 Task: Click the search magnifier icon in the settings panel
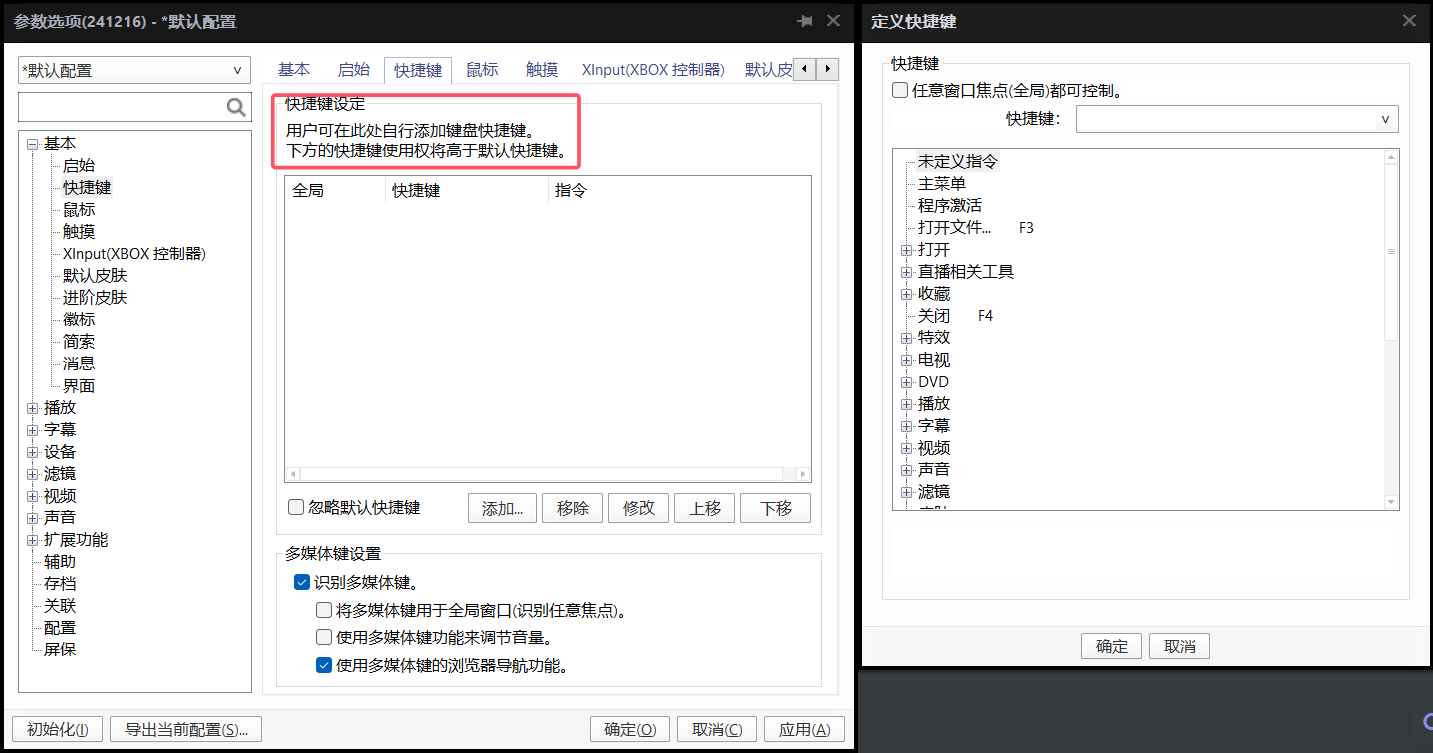click(236, 108)
